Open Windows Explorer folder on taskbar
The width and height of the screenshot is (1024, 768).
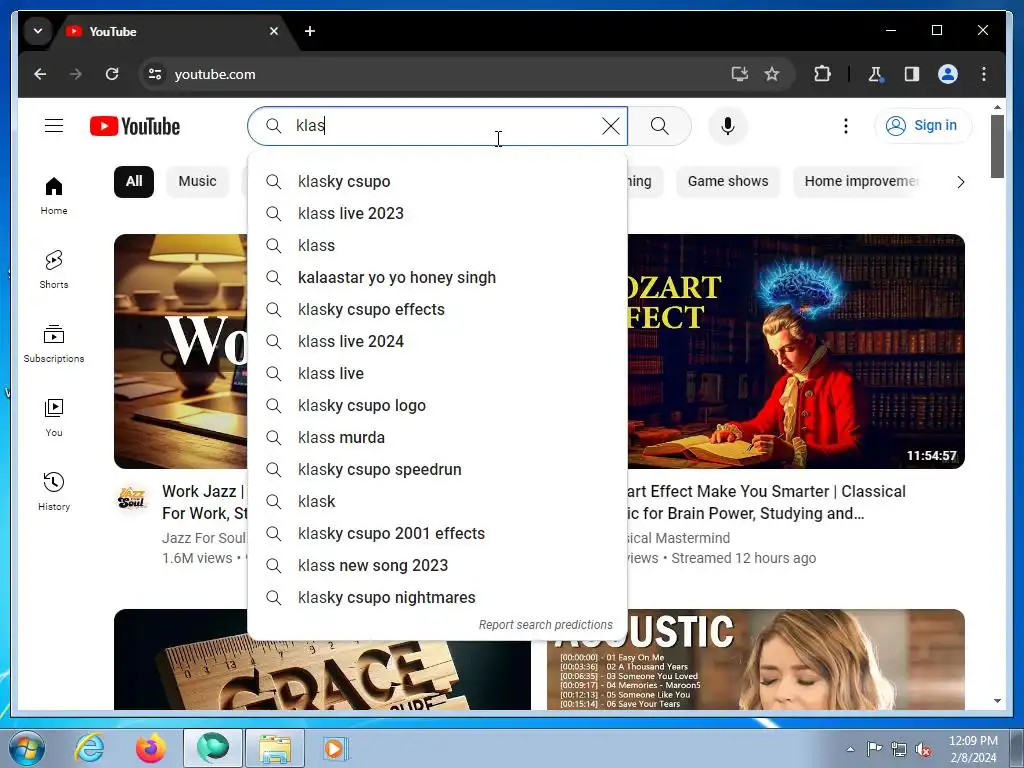pyautogui.click(x=274, y=748)
